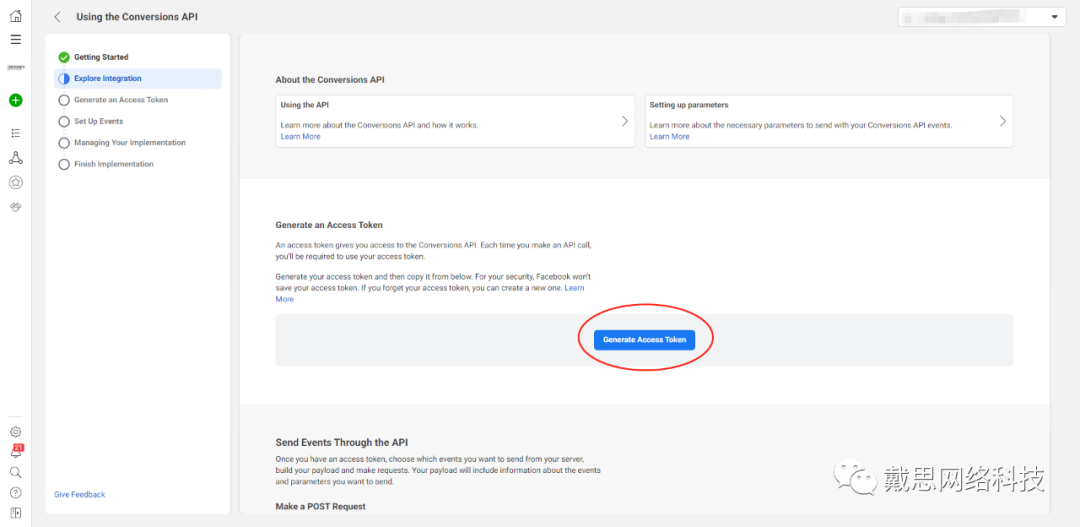Click the Give Feedback link

pos(80,495)
